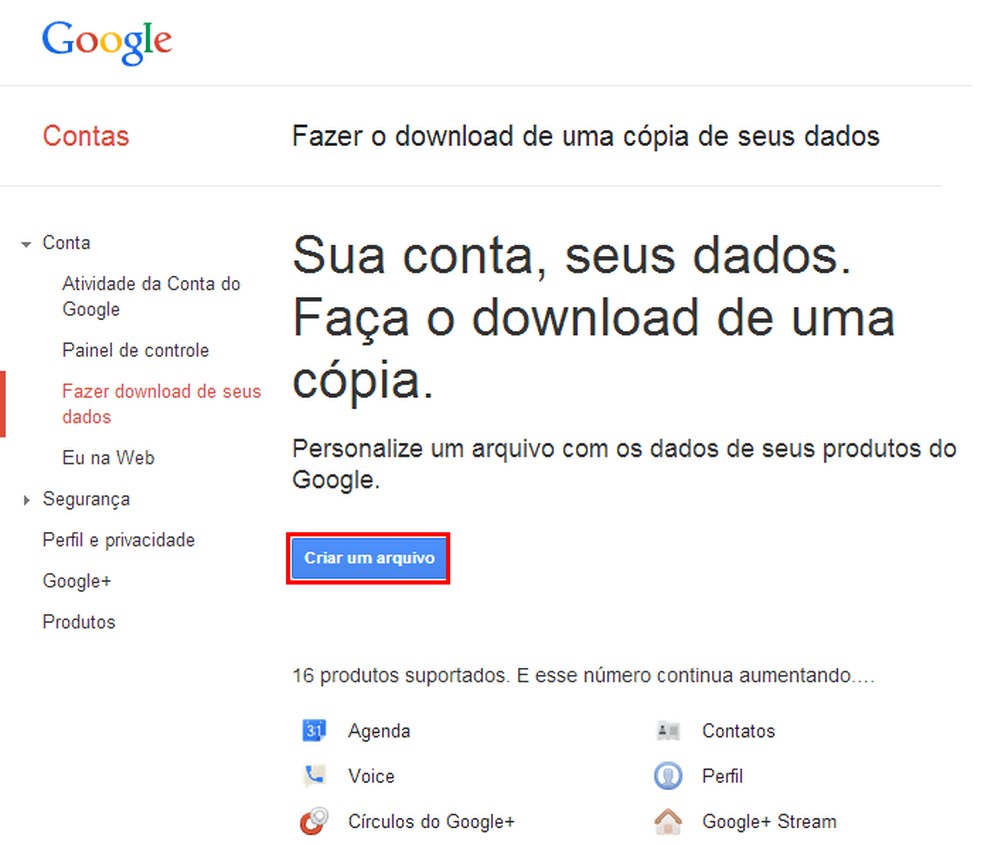Click the Google logo
Viewport: 984px width, 845px height.
107,42
